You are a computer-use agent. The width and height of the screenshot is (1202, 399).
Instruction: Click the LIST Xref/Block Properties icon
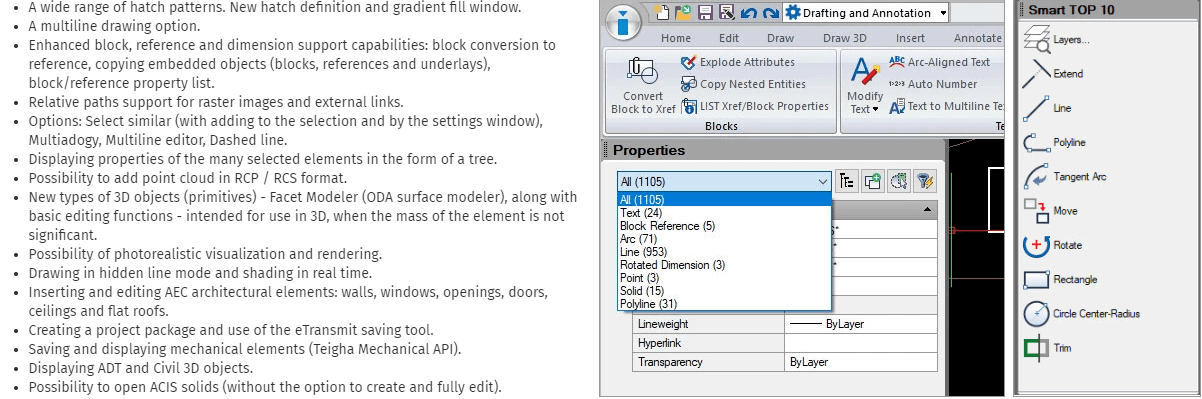coord(689,106)
